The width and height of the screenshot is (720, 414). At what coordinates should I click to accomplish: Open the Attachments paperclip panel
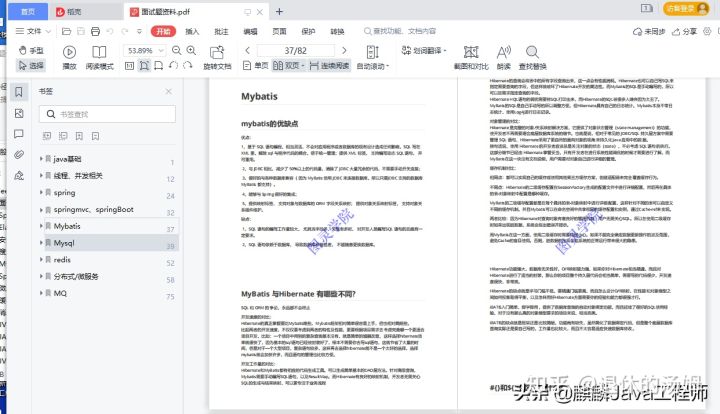pyautogui.click(x=19, y=155)
